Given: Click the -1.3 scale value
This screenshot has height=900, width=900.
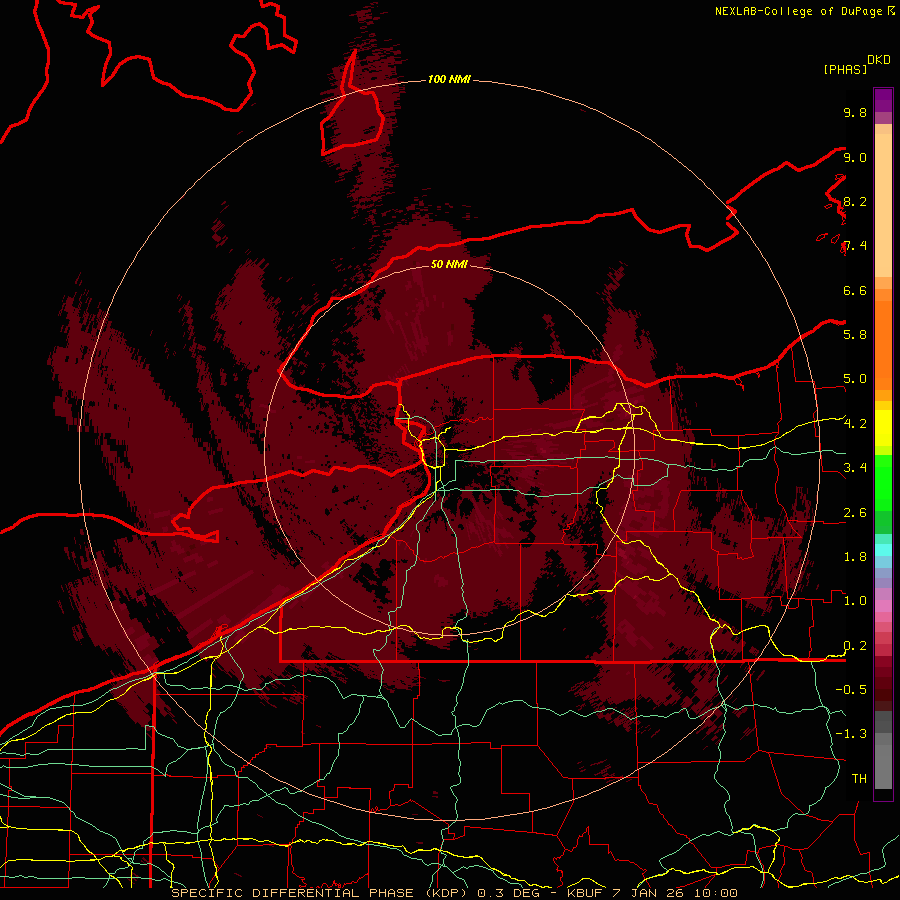Looking at the screenshot, I should [x=851, y=734].
